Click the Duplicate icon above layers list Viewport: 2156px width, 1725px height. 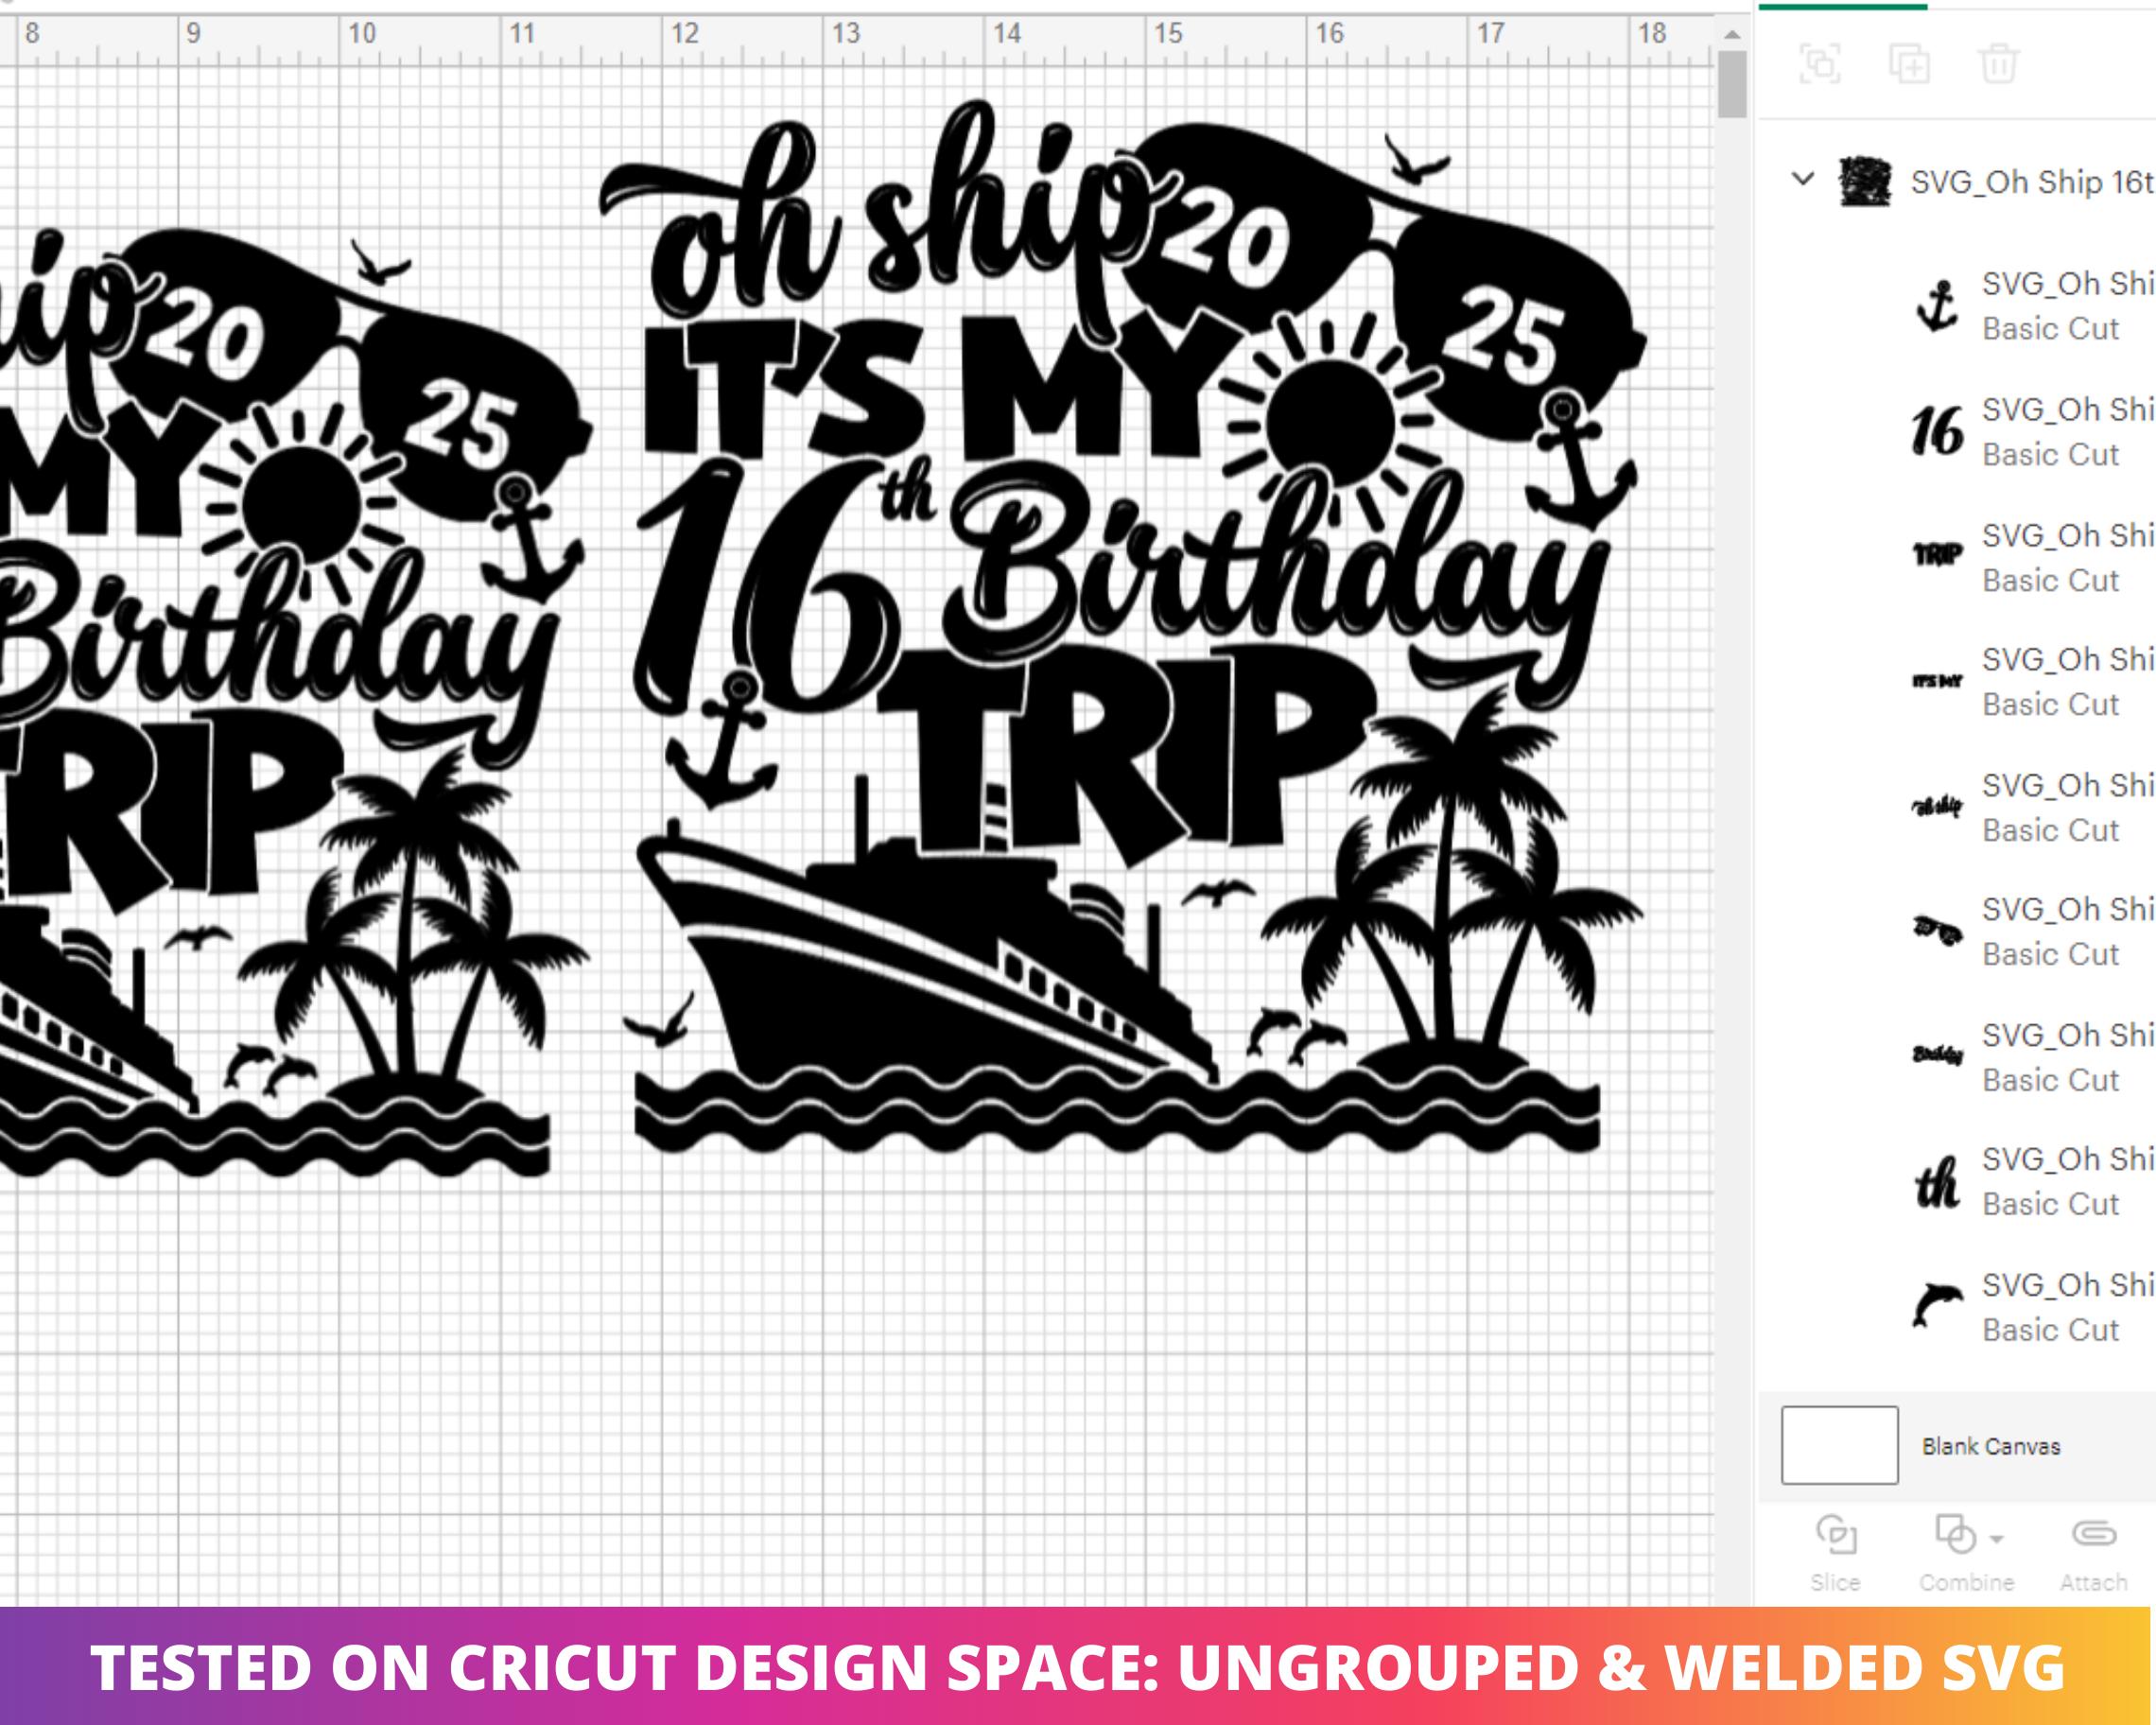pos(1909,64)
